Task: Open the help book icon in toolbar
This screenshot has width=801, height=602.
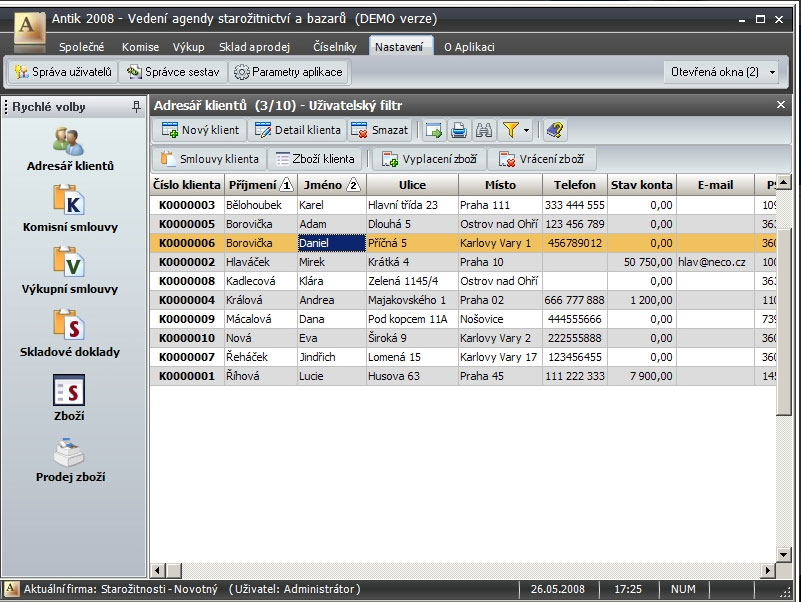Action: click(555, 131)
